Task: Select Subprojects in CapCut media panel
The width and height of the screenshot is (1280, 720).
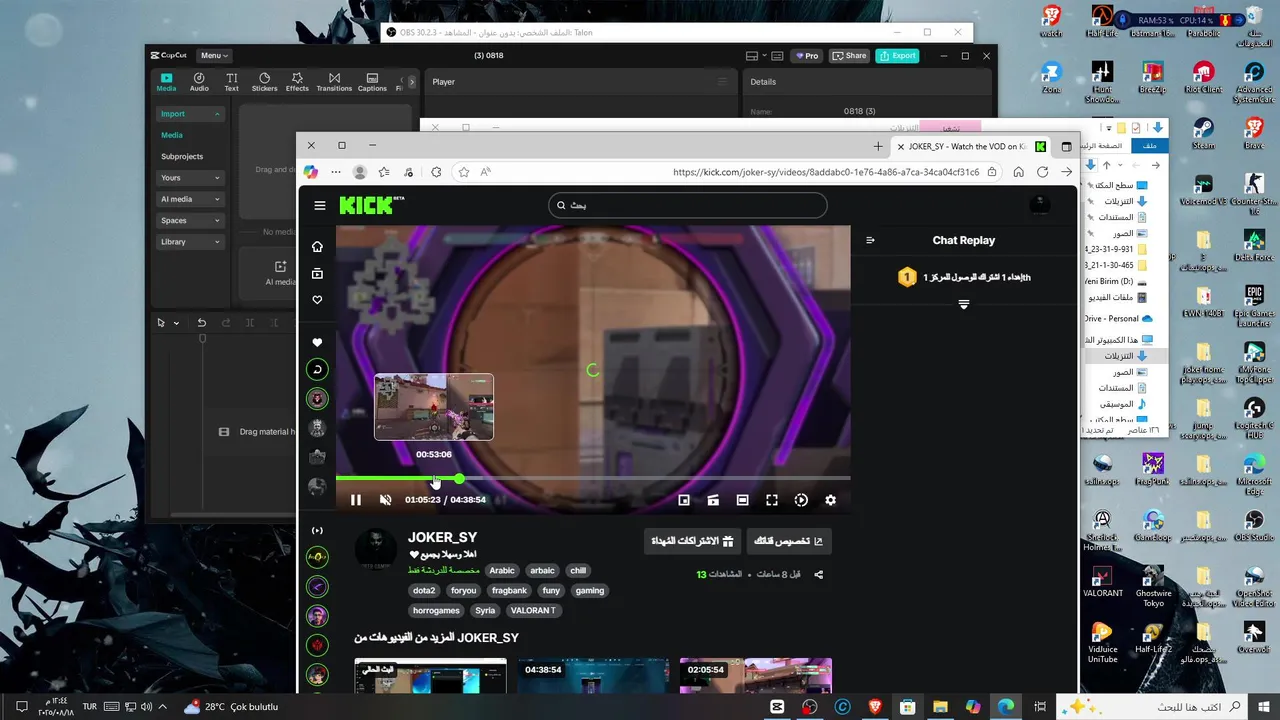Action: pos(182,157)
